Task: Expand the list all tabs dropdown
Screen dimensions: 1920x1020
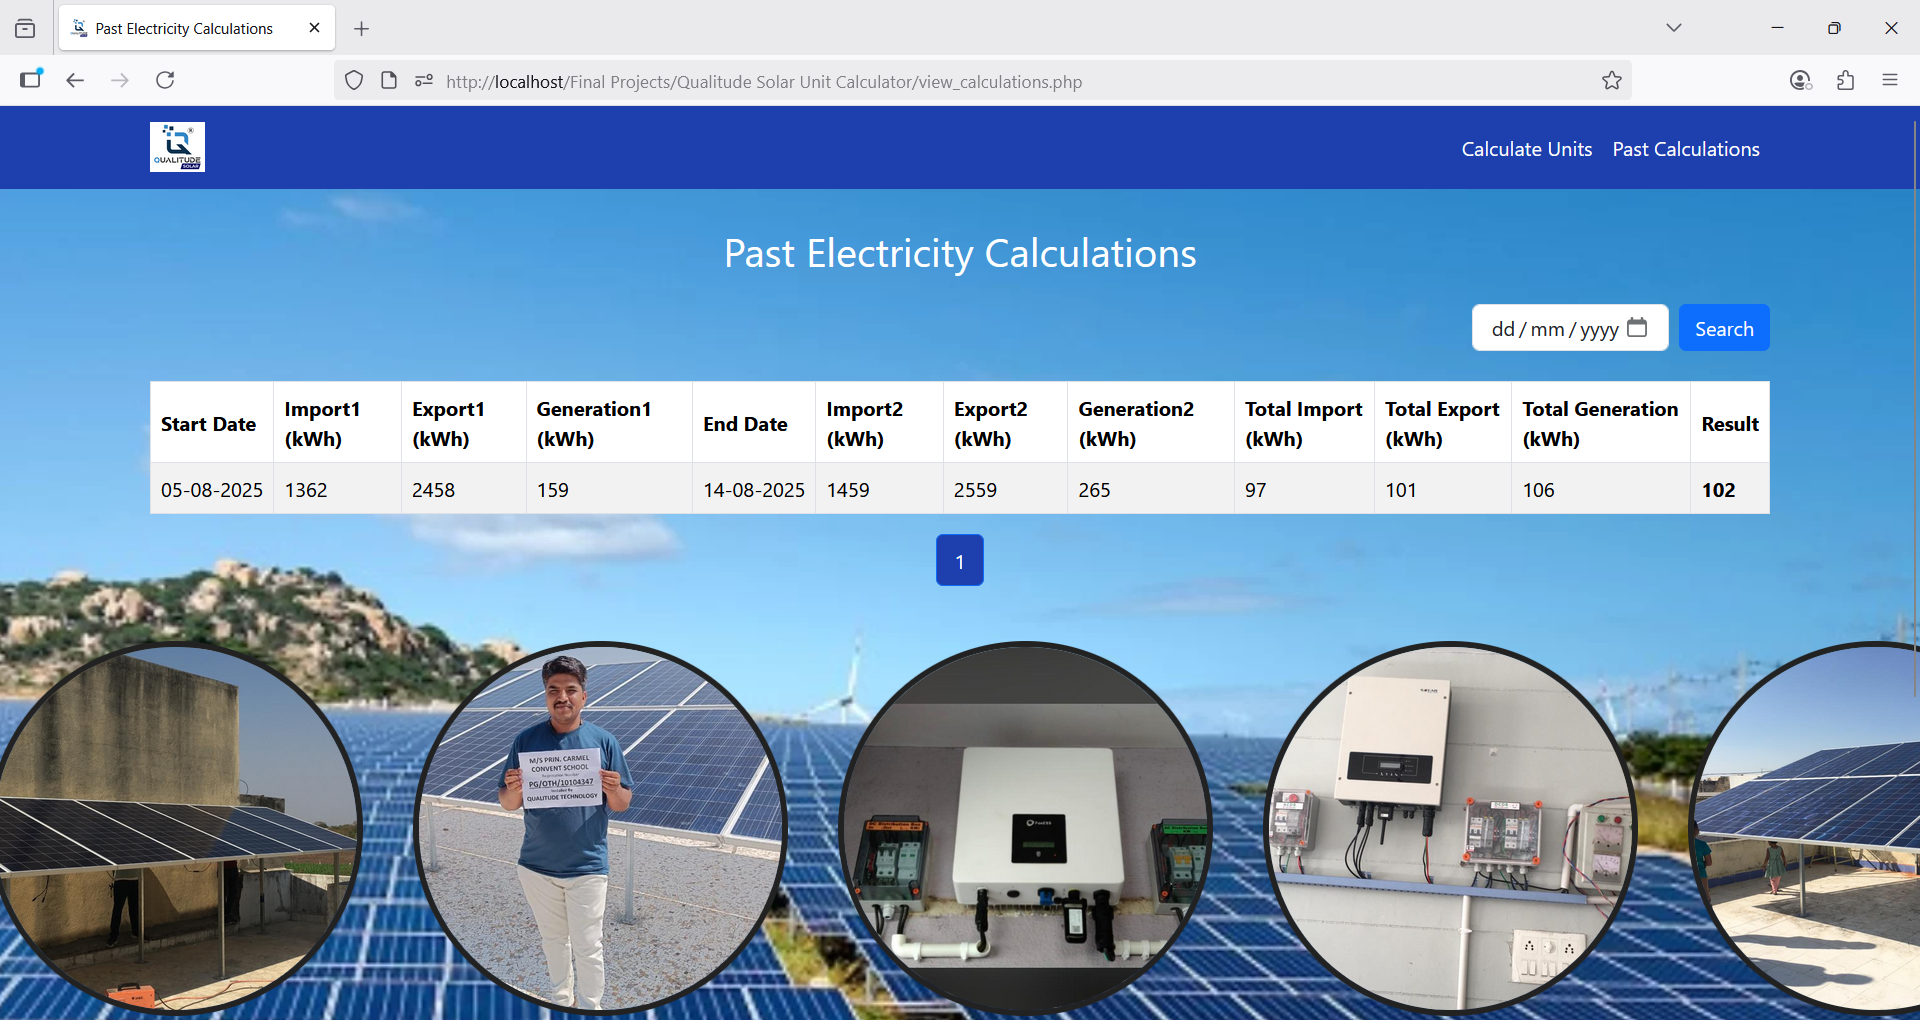Action: [x=1673, y=28]
